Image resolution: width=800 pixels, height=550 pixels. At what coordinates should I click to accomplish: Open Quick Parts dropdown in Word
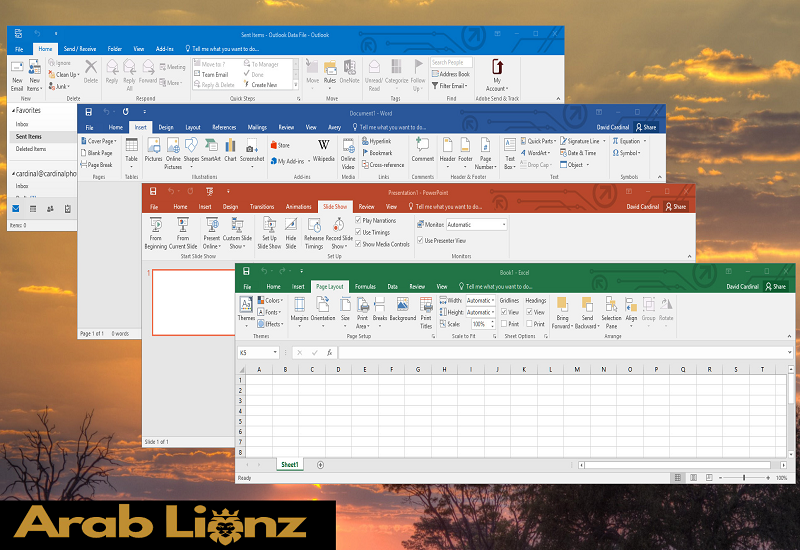point(538,141)
